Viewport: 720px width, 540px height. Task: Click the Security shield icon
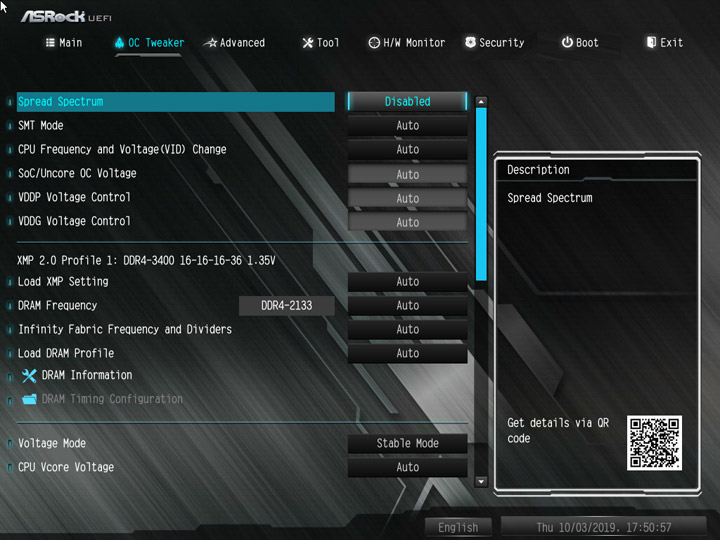coord(470,42)
